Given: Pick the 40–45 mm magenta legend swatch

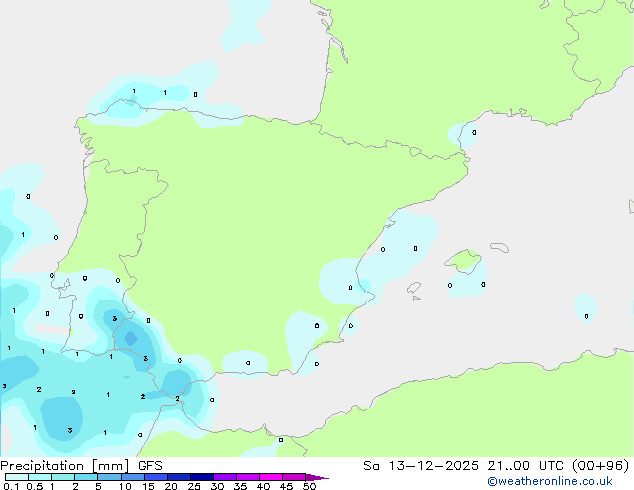Looking at the screenshot, I should [x=271, y=477].
